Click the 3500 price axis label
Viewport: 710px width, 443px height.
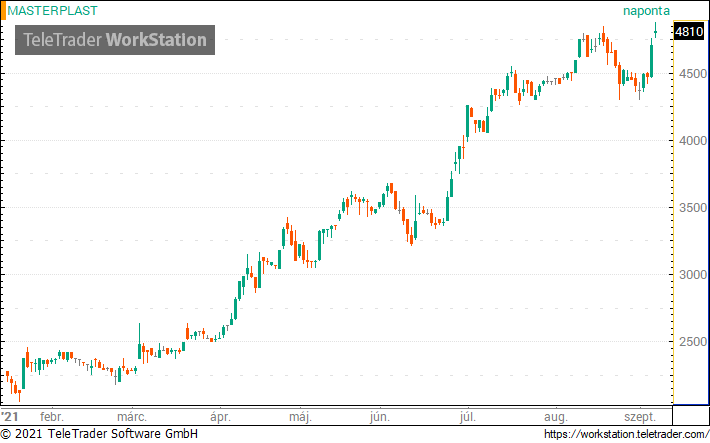(693, 207)
